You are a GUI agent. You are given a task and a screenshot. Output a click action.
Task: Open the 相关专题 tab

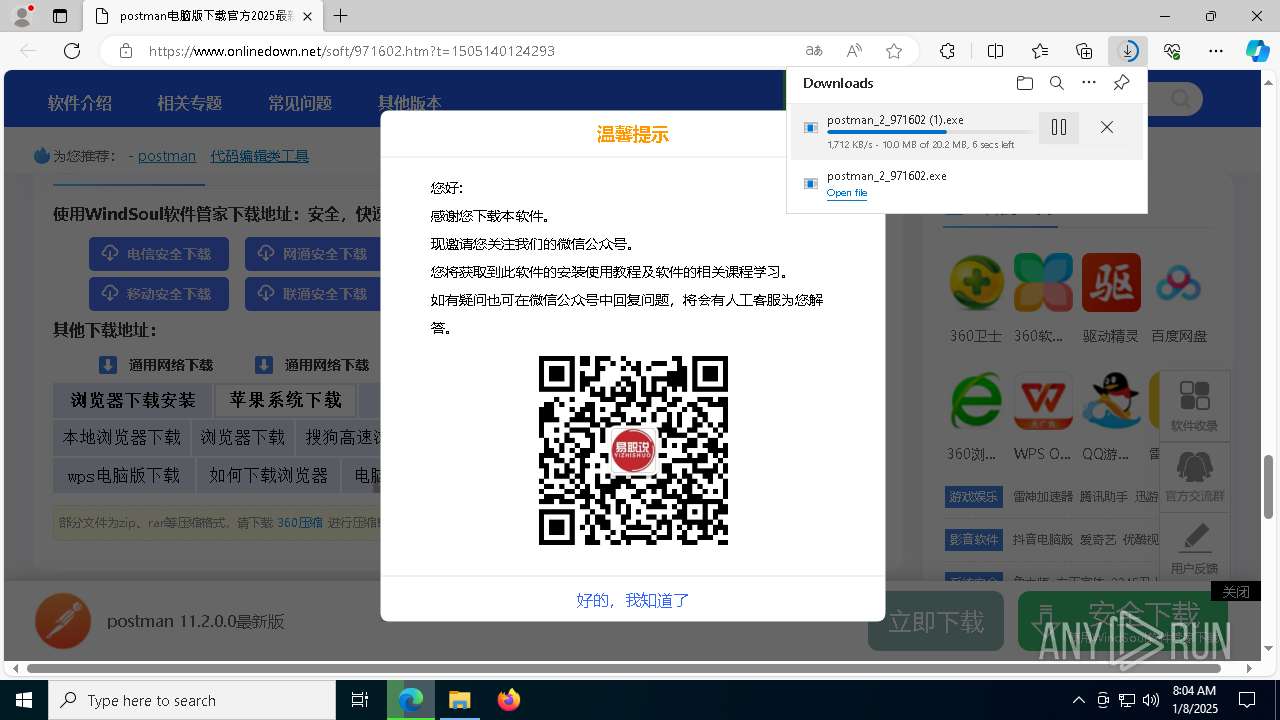pyautogui.click(x=189, y=103)
